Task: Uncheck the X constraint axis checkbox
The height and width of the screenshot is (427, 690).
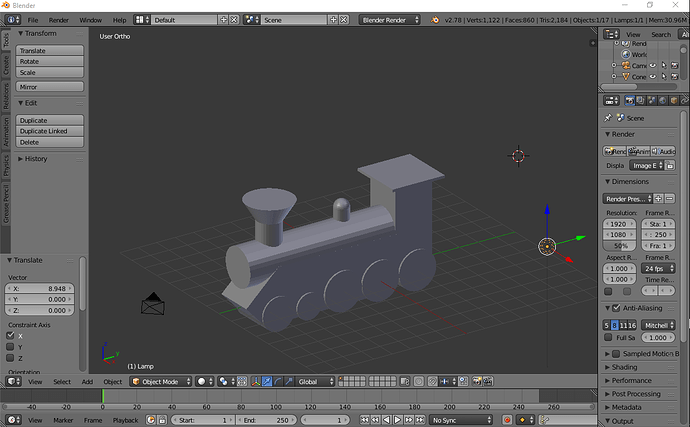Action: [x=11, y=335]
